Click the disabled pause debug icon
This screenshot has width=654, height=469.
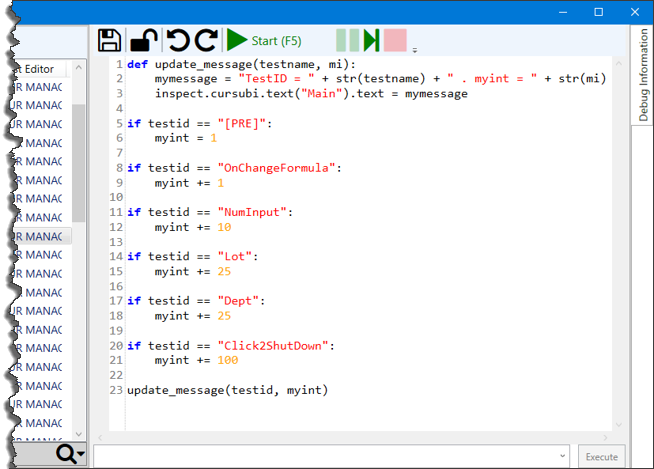347,41
